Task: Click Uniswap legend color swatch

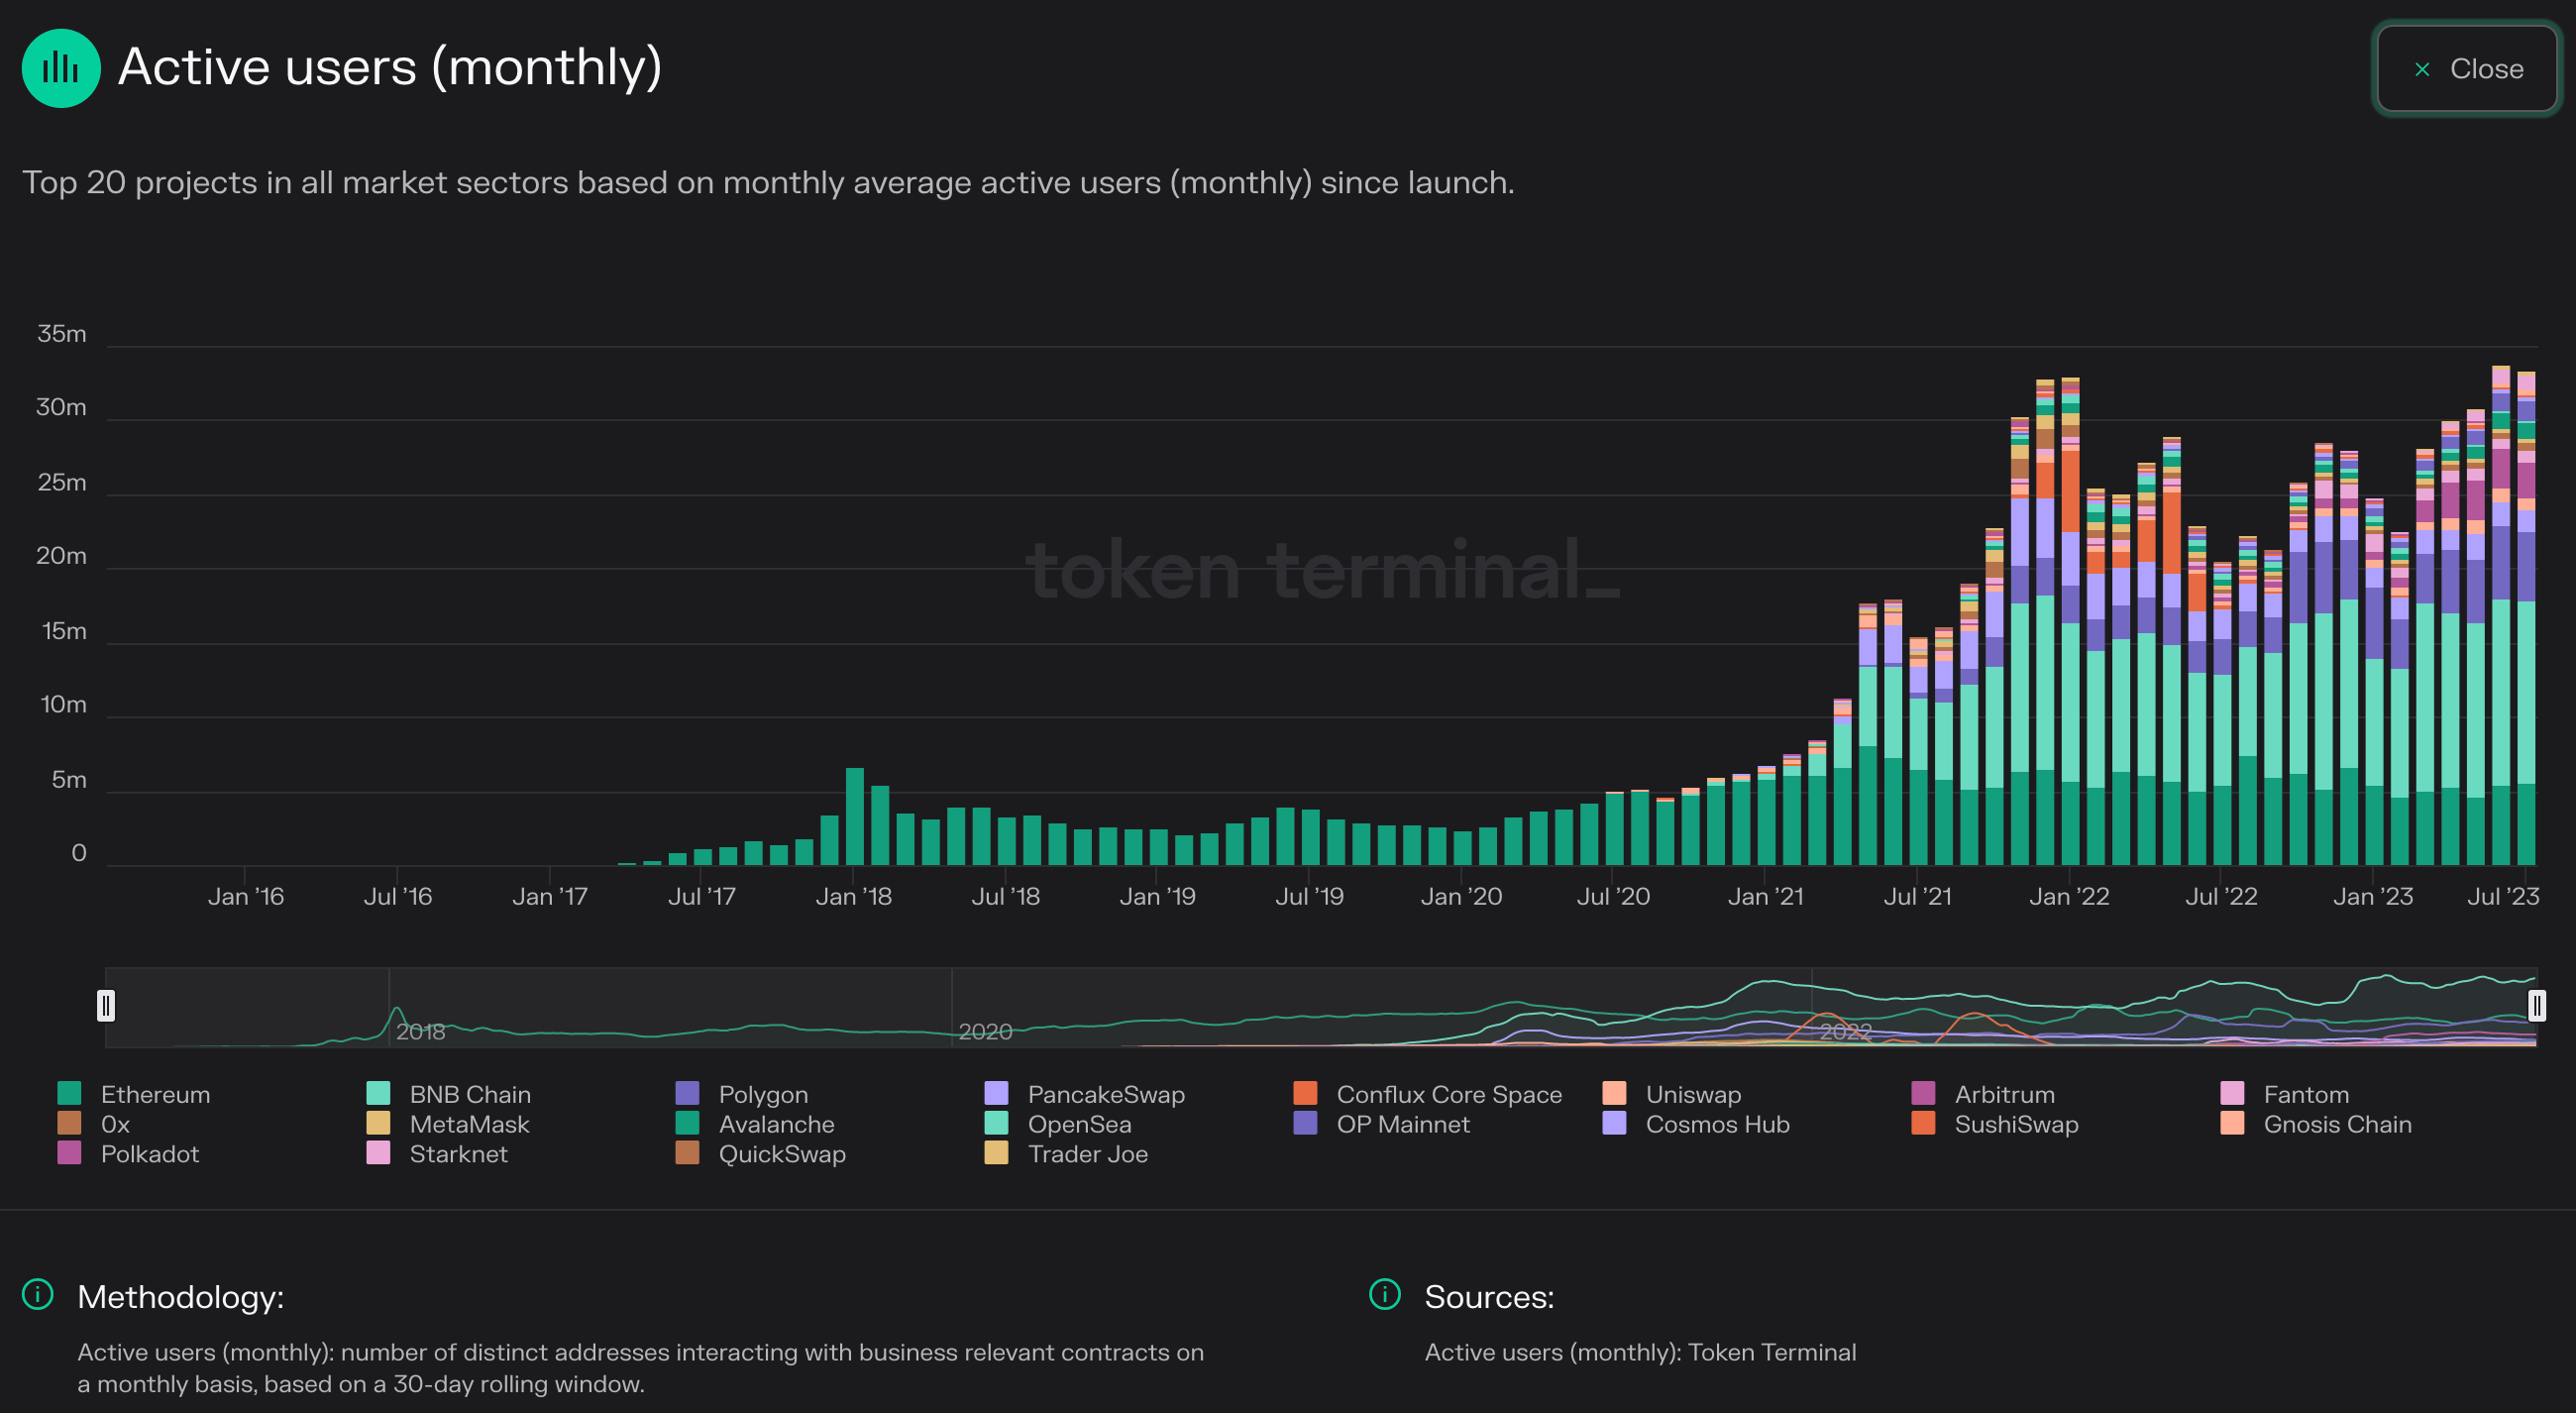Action: (x=1614, y=1093)
